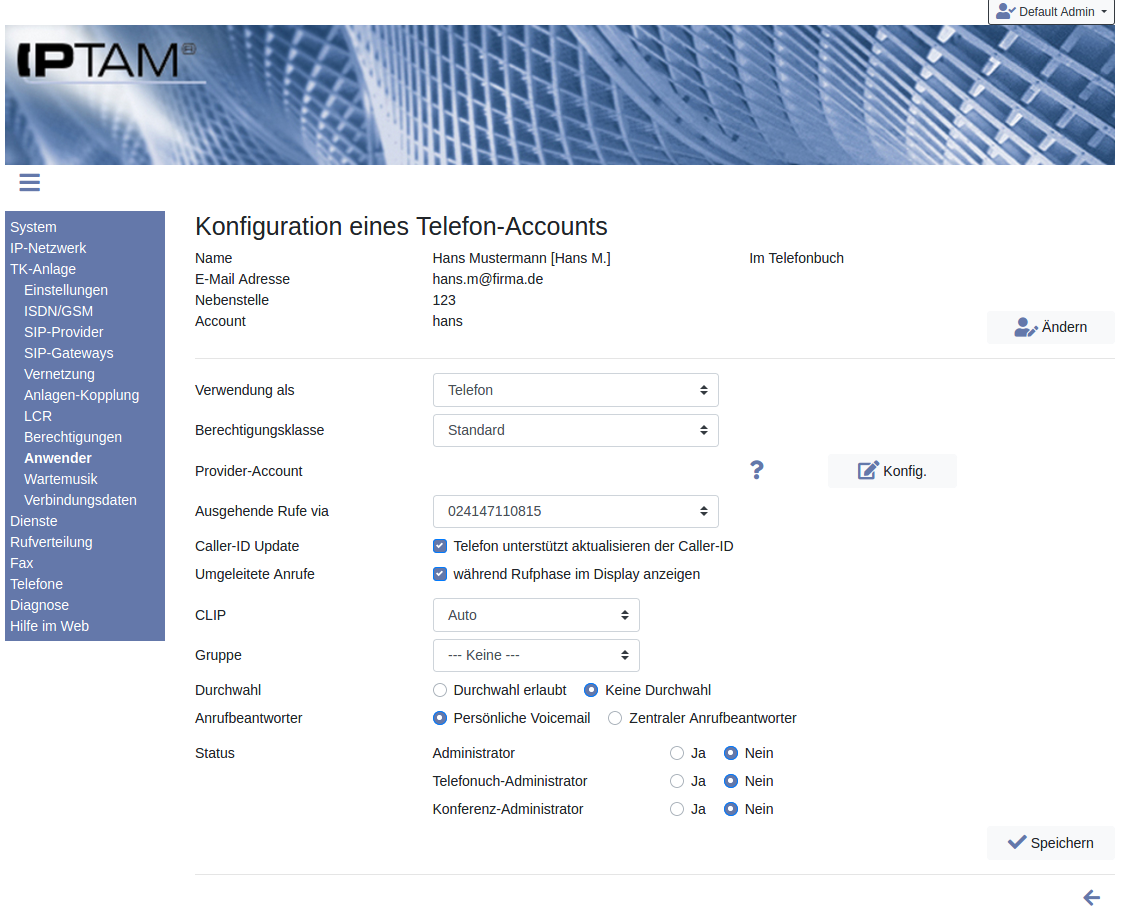Uncheck the Caller-ID Update checkbox

[x=440, y=546]
